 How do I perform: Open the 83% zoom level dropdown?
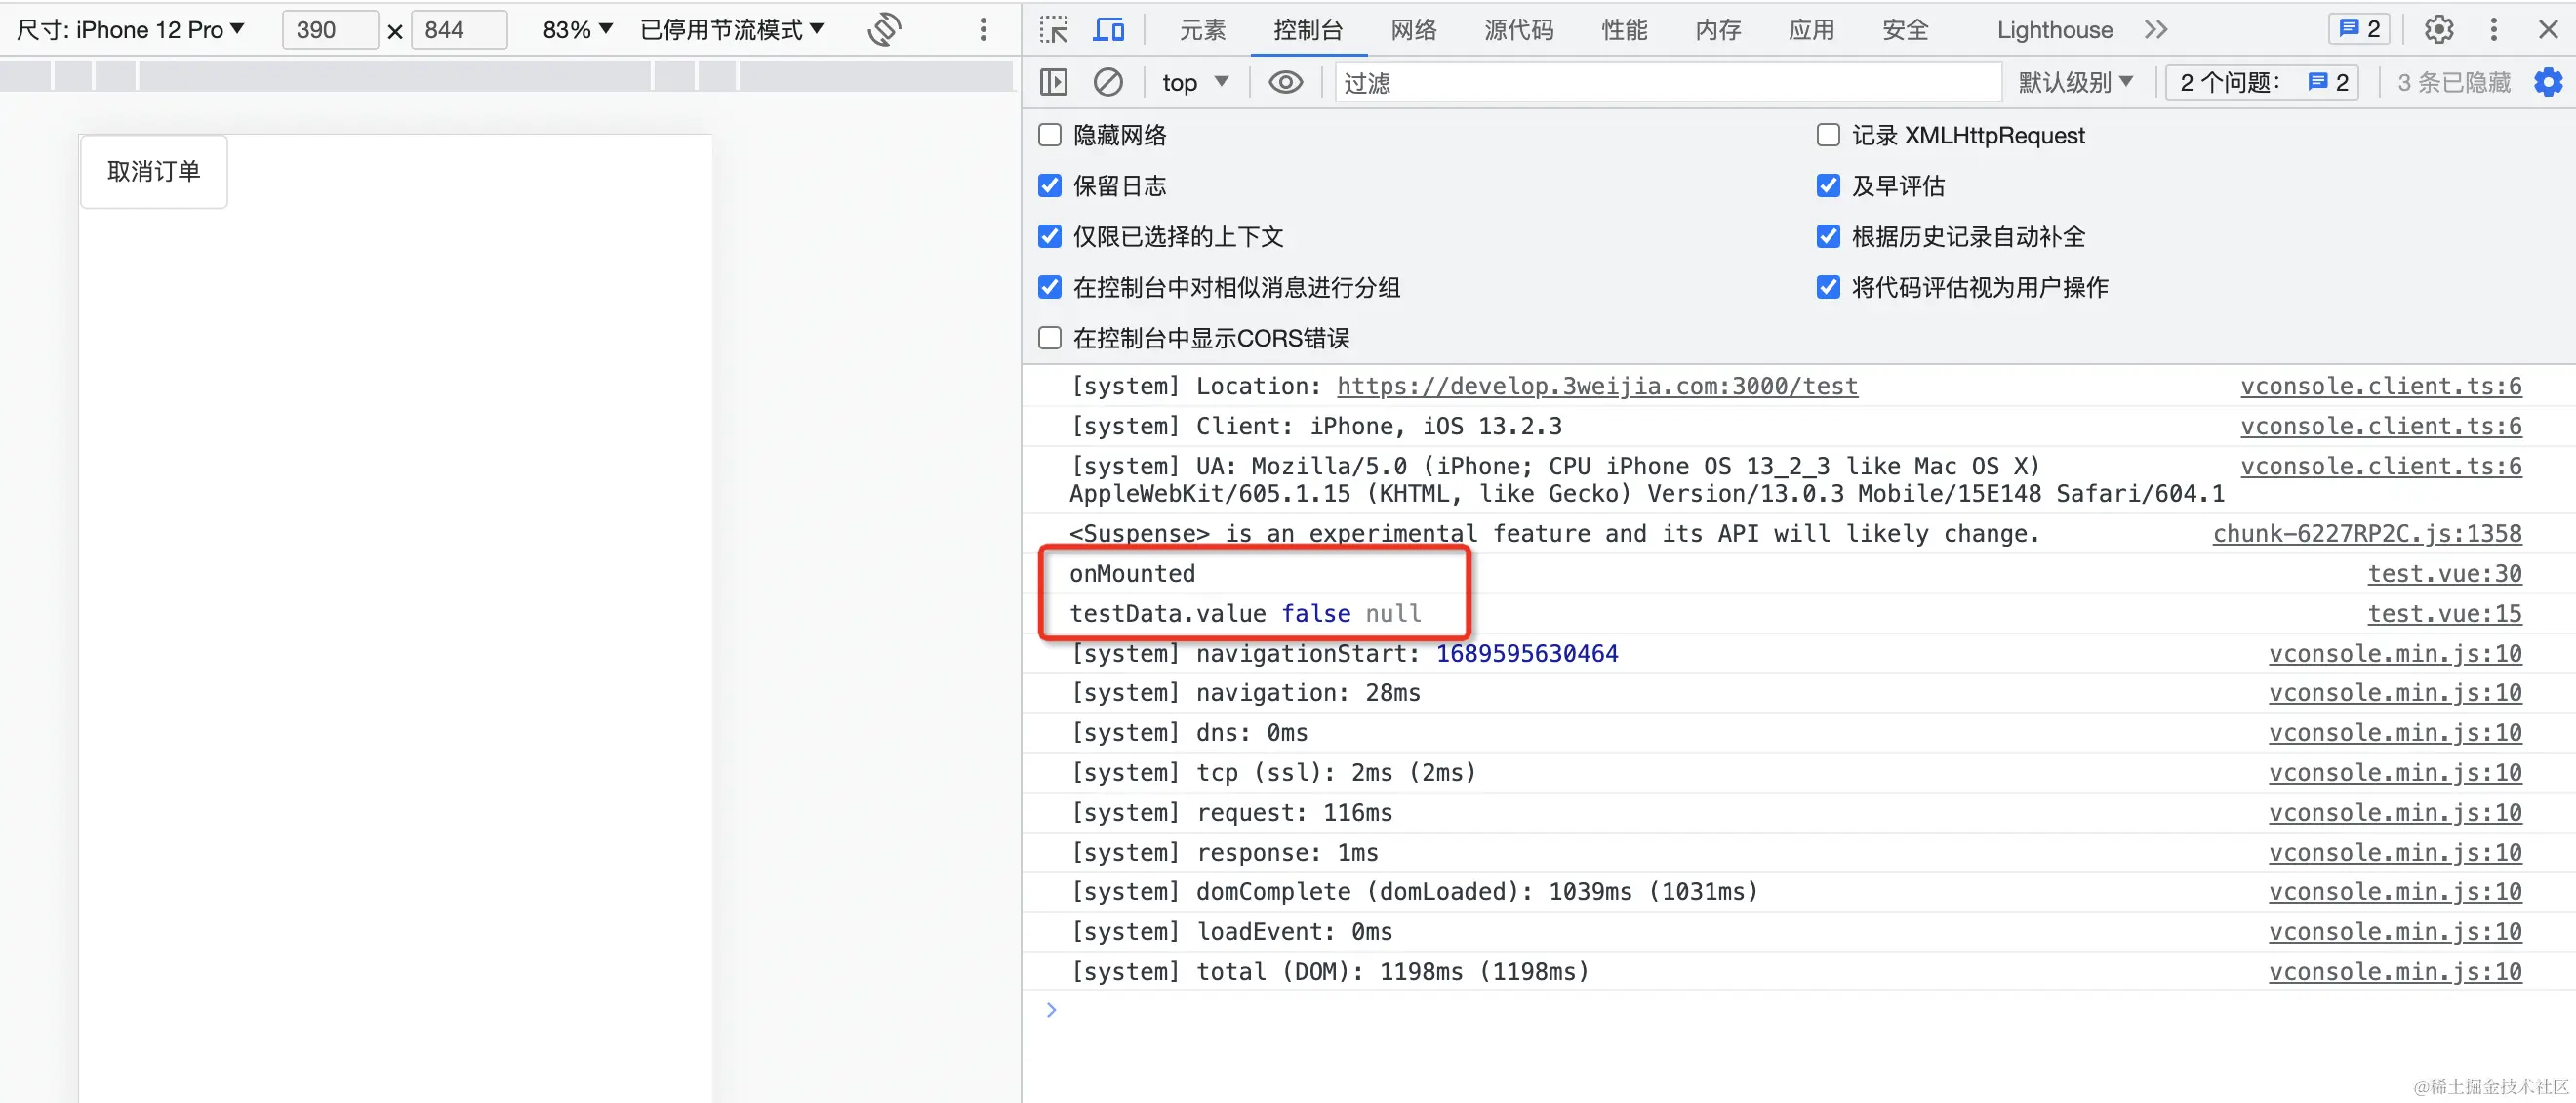pyautogui.click(x=577, y=30)
